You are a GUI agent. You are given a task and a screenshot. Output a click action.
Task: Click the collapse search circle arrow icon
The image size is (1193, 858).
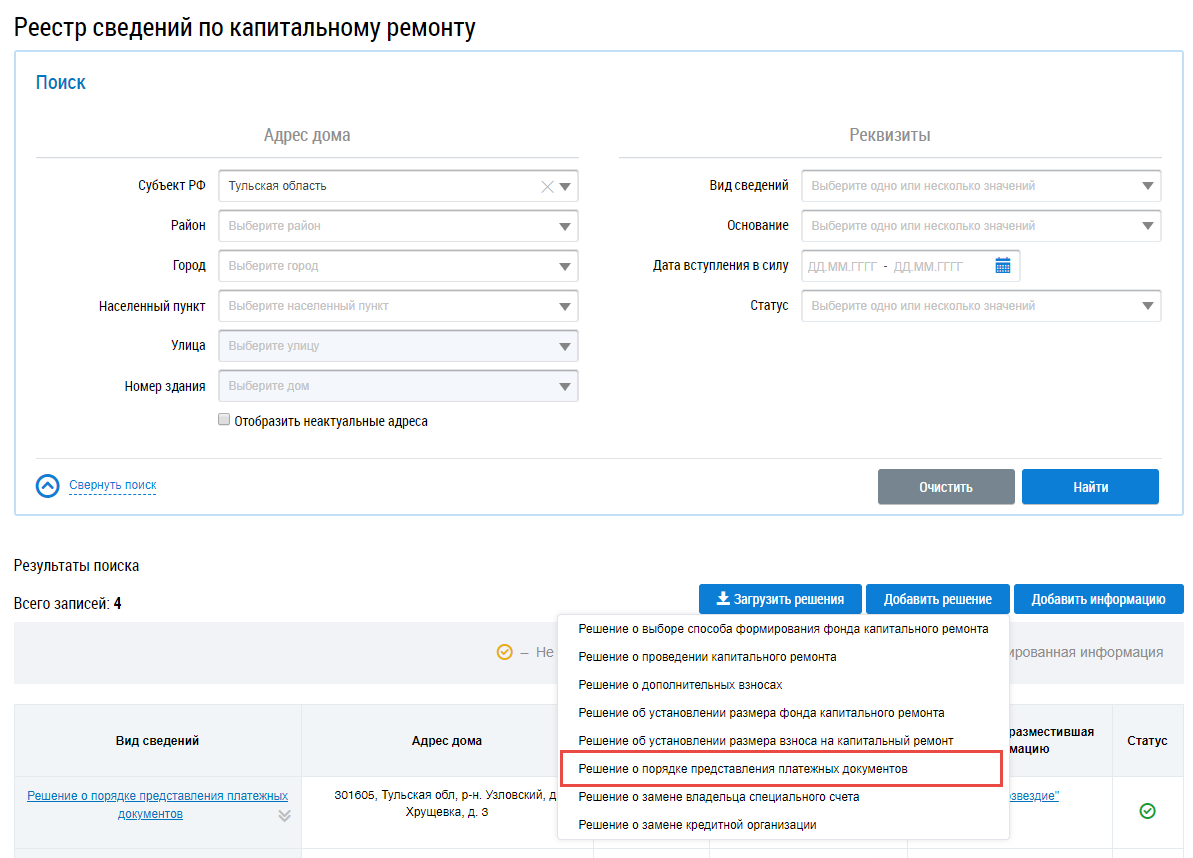coord(48,486)
